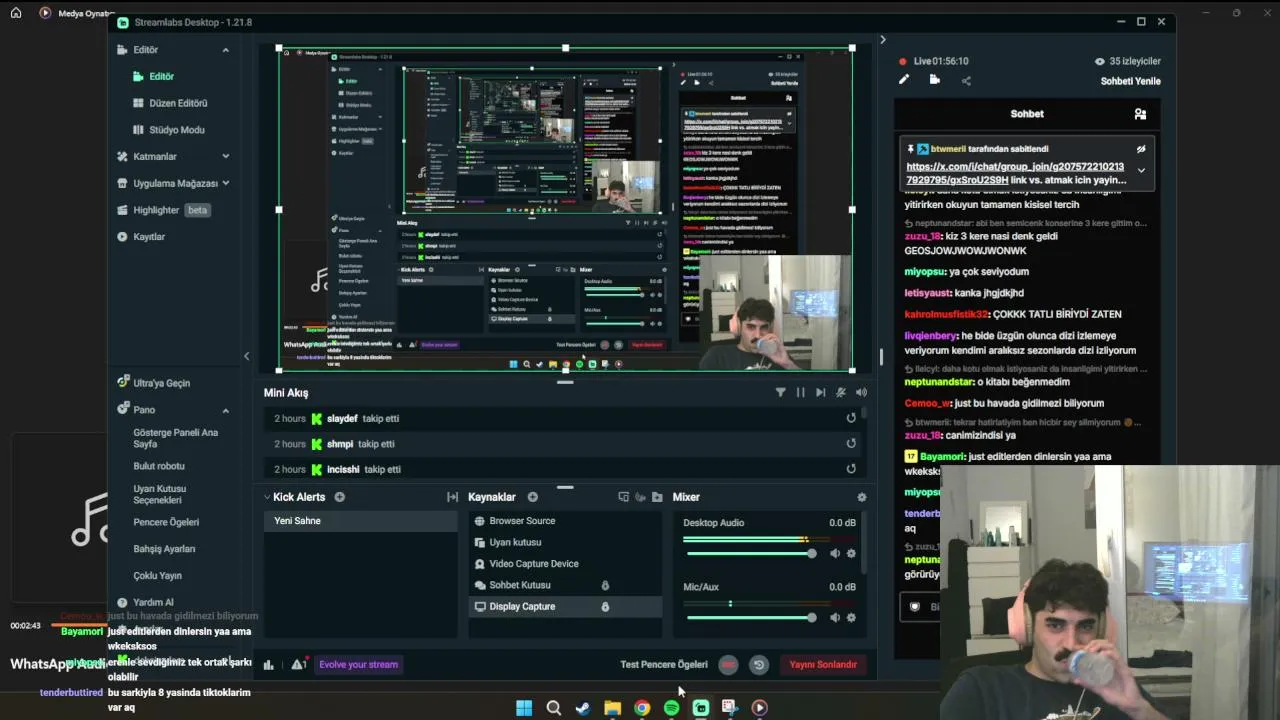
Task: Filter the Mini Akış events list
Action: click(780, 393)
